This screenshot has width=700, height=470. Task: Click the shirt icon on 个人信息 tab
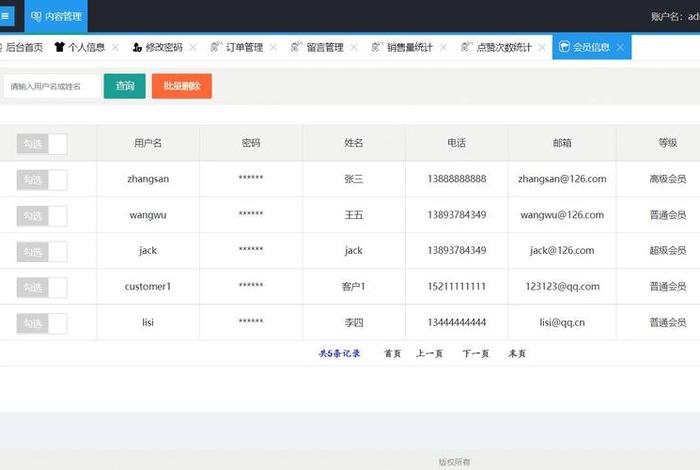[x=59, y=47]
